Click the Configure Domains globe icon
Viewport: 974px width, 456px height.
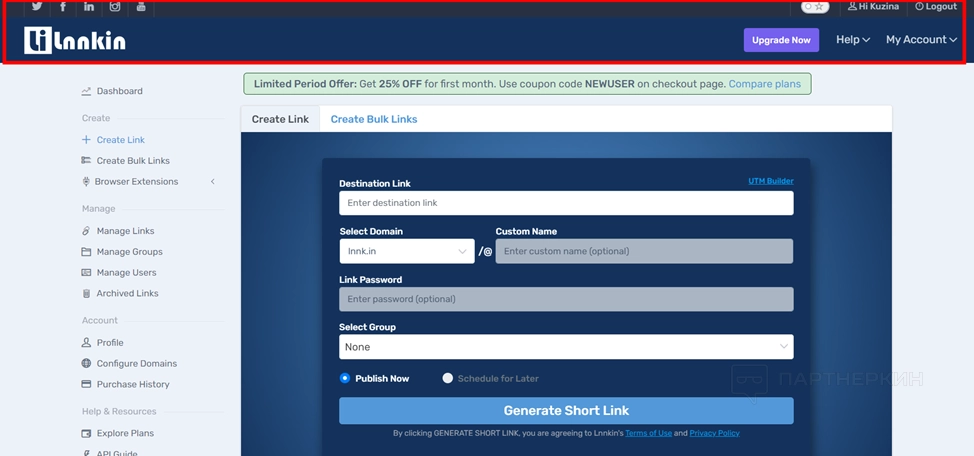(x=86, y=363)
